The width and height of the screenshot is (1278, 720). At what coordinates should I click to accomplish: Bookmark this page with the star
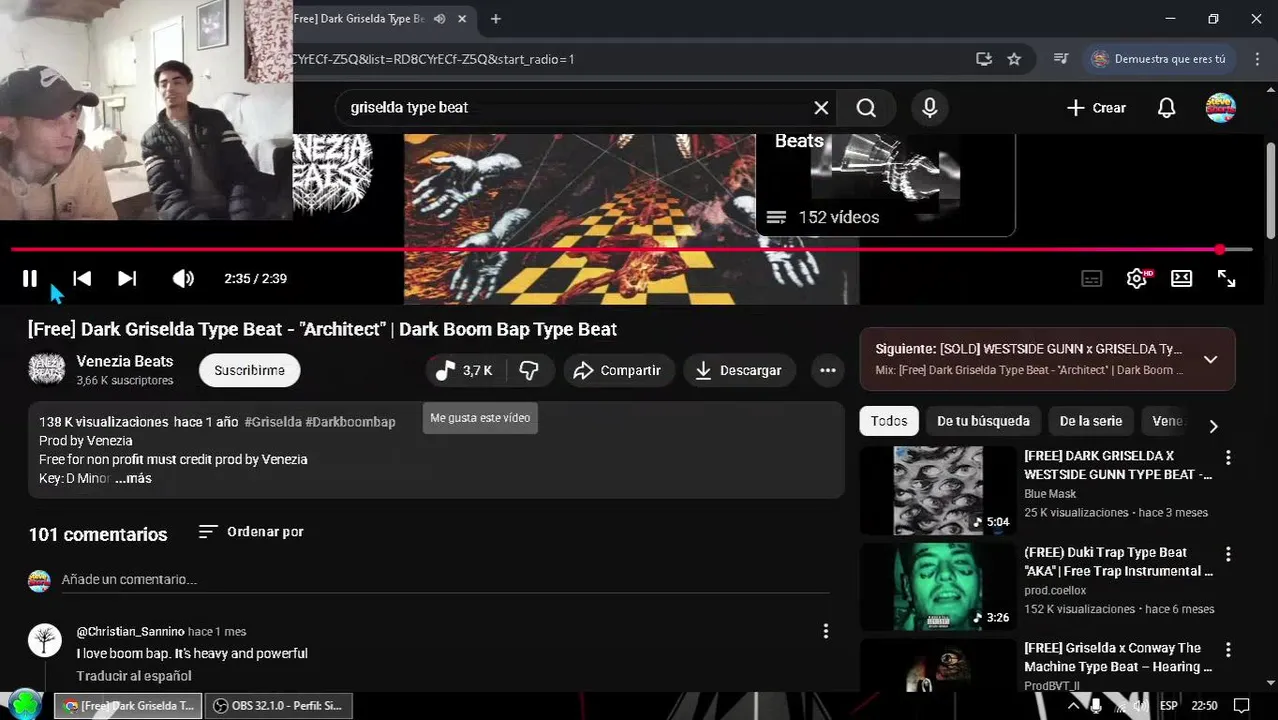(1014, 59)
